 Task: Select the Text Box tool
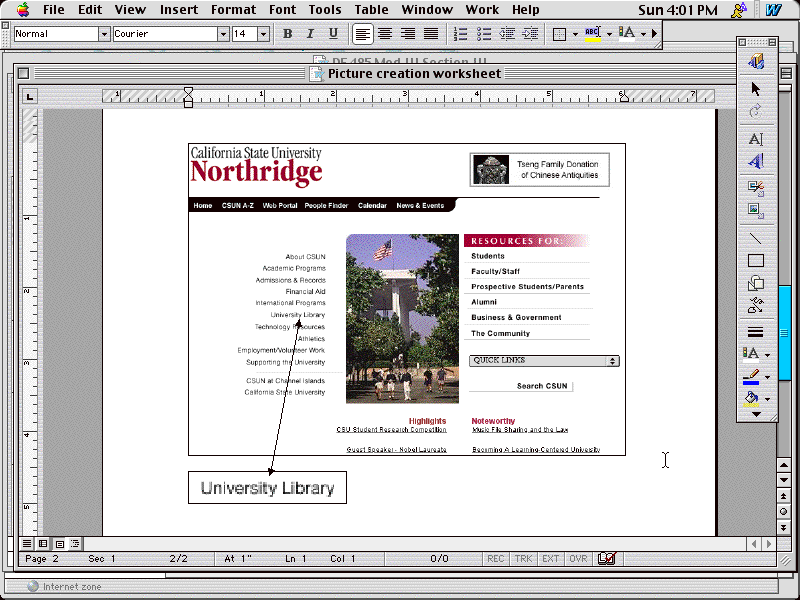756,139
